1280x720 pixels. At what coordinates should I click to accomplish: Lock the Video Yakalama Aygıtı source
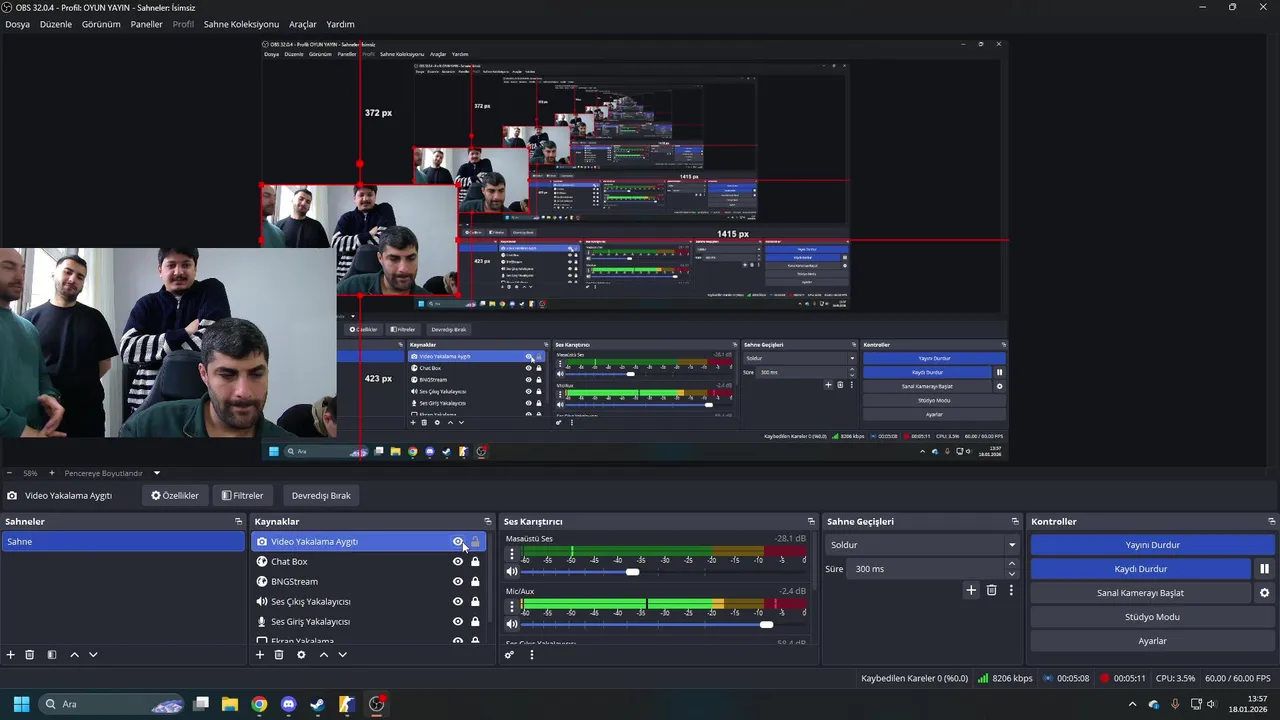coord(475,542)
